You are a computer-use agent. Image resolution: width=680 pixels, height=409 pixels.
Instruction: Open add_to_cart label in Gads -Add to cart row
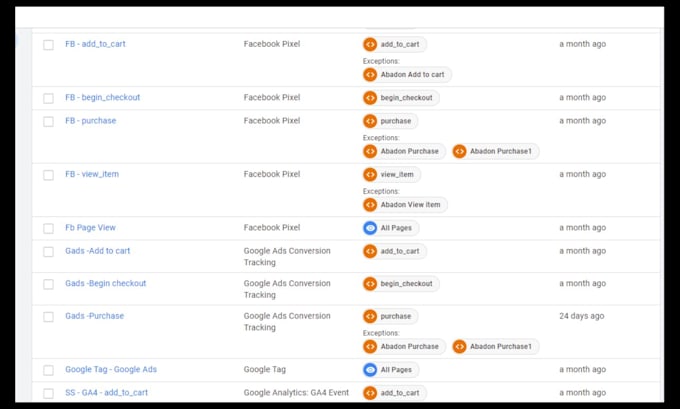click(x=400, y=251)
